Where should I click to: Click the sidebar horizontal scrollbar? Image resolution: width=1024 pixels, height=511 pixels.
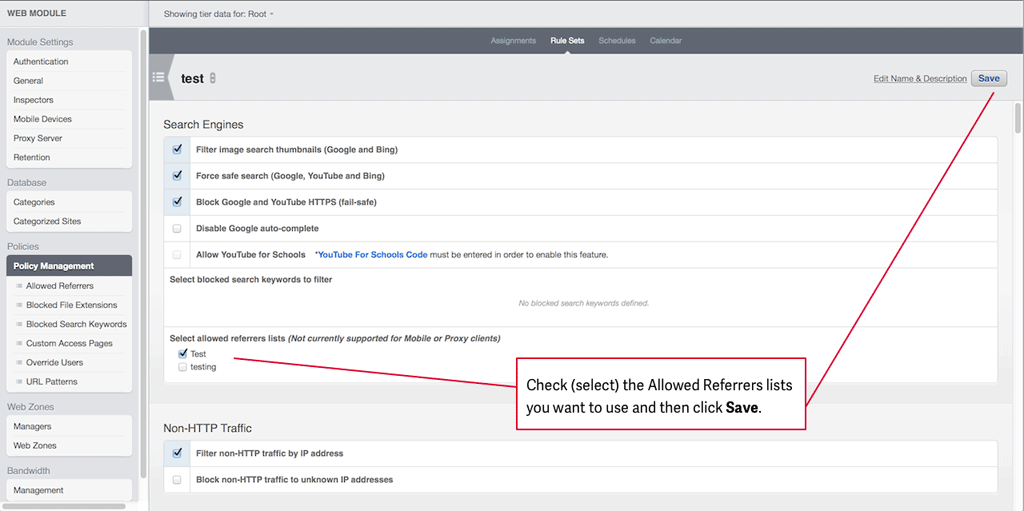[x=63, y=506]
